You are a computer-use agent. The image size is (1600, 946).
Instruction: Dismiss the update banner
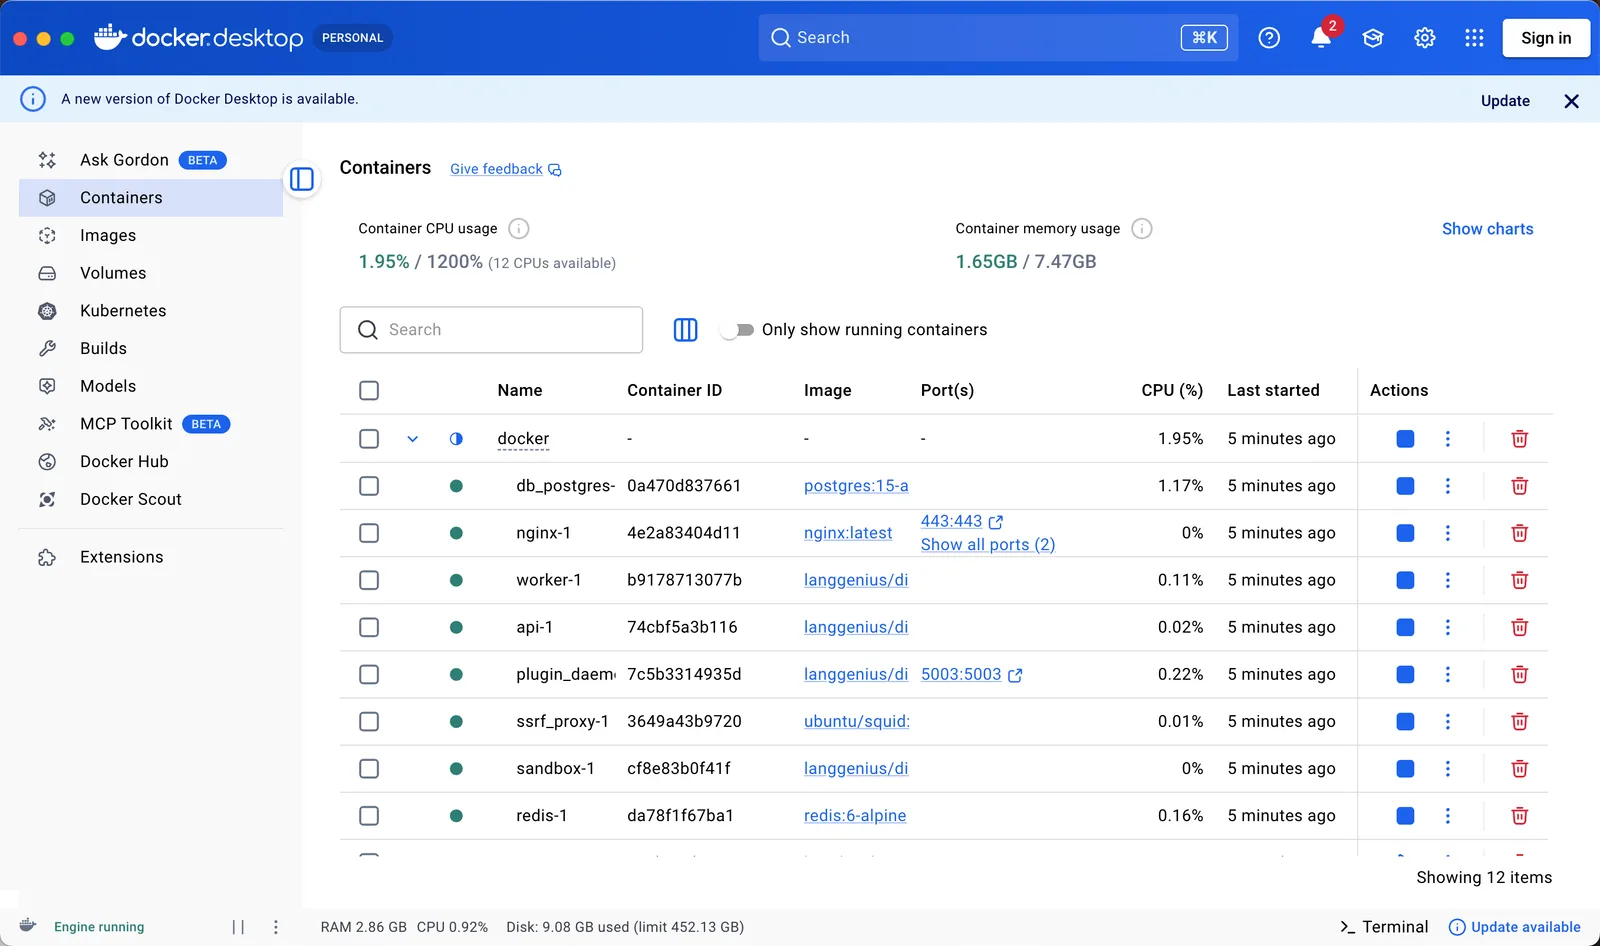[x=1571, y=101]
